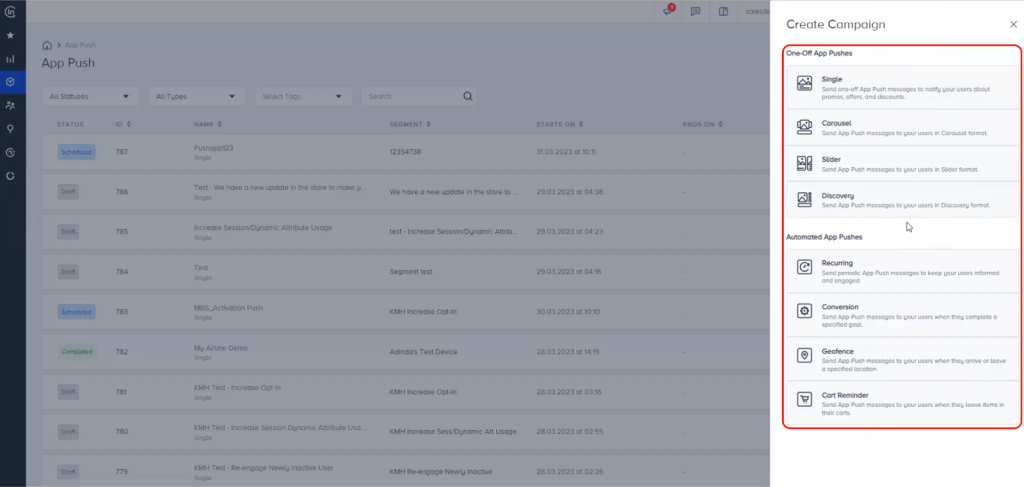Open the chat message icon in the top bar
Viewport: 1024px width, 487px height.
696,11
